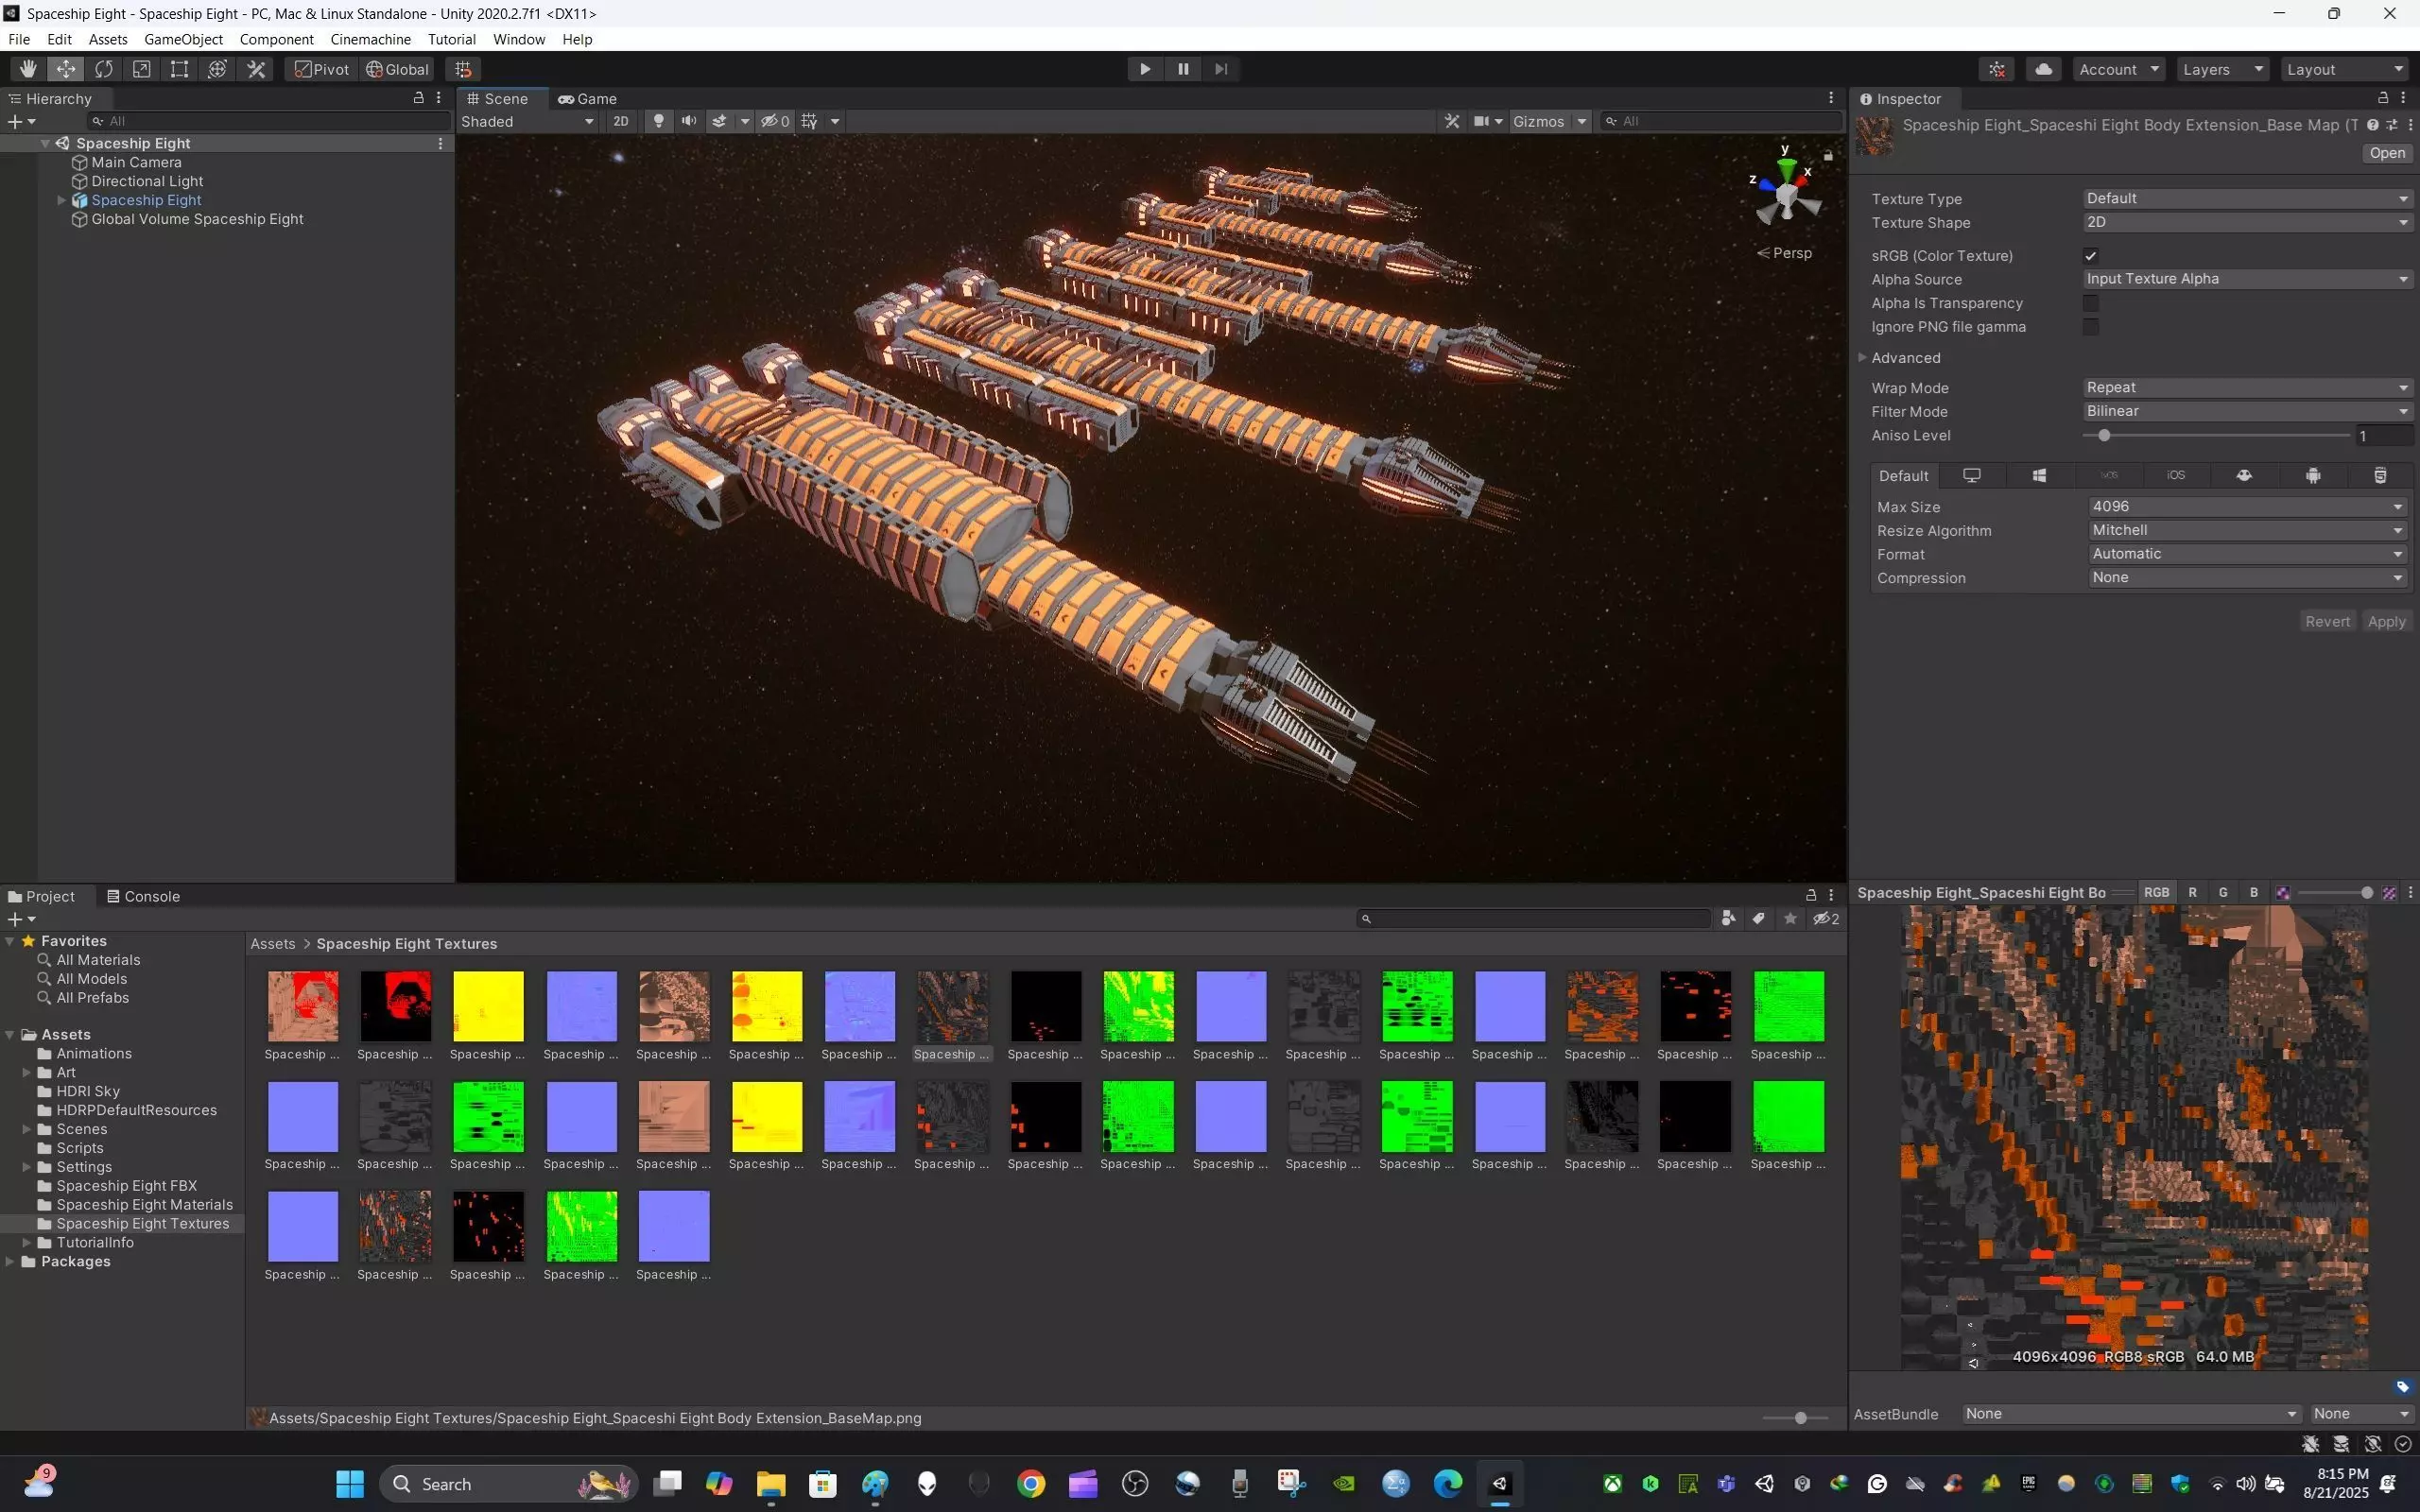Screen dimensions: 2420x1512
Task: Open Shaded draw mode dropdown
Action: [x=528, y=121]
